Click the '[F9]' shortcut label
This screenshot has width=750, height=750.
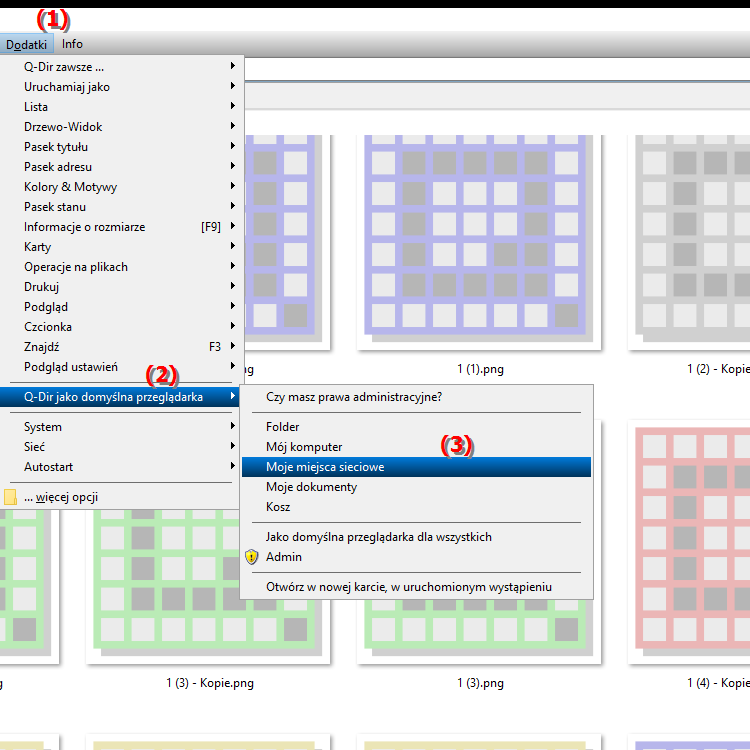(x=211, y=227)
